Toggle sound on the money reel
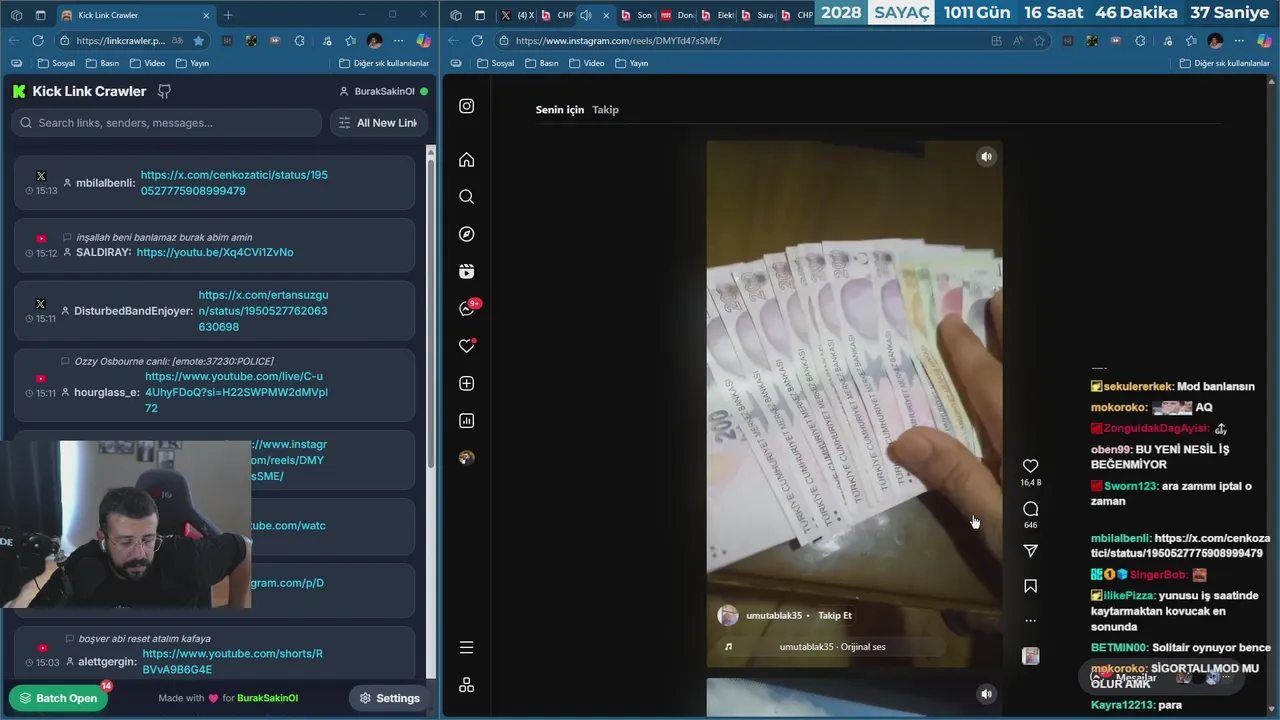Screen dimensions: 1280x720 [x=986, y=157]
